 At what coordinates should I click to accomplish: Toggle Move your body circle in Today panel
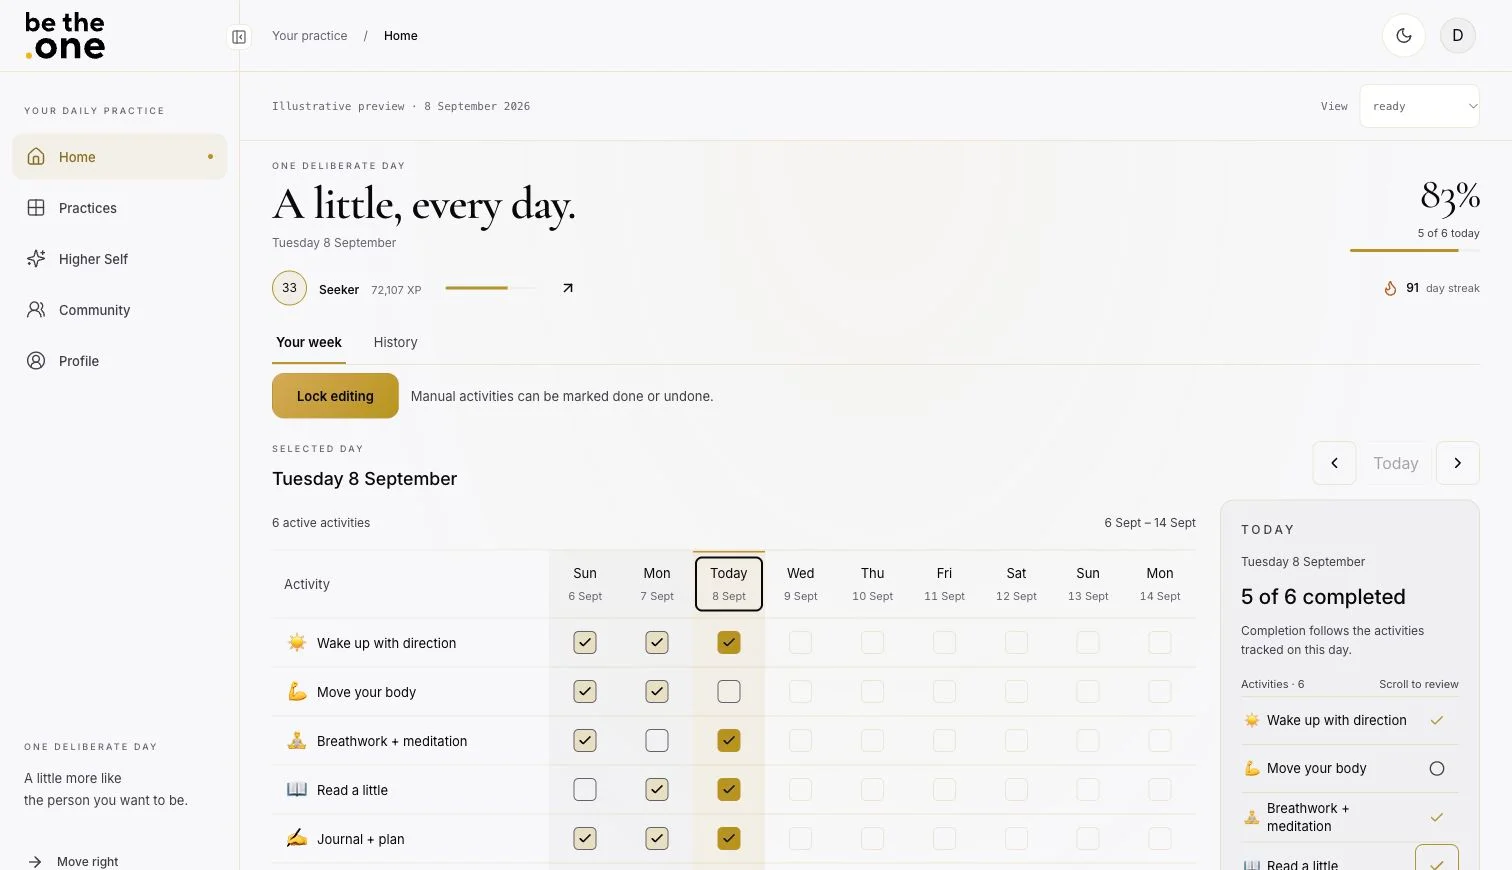1437,769
